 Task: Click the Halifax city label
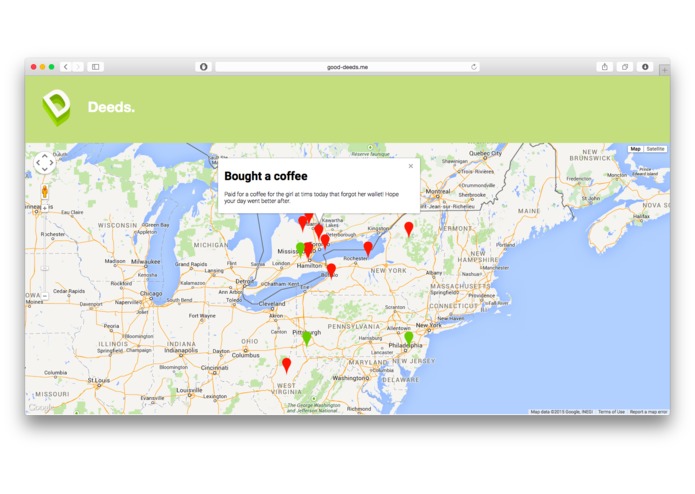641,216
